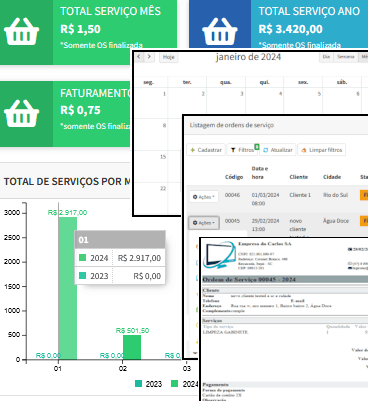Select day 4 in January calendar
Viewport: 368px width, 401px height.
[x=280, y=94]
